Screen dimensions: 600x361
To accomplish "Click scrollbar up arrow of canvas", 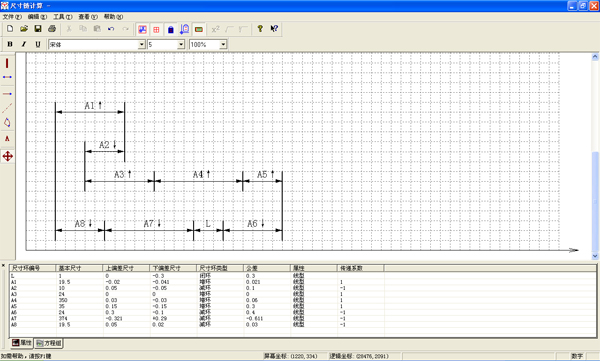I will click(x=595, y=57).
